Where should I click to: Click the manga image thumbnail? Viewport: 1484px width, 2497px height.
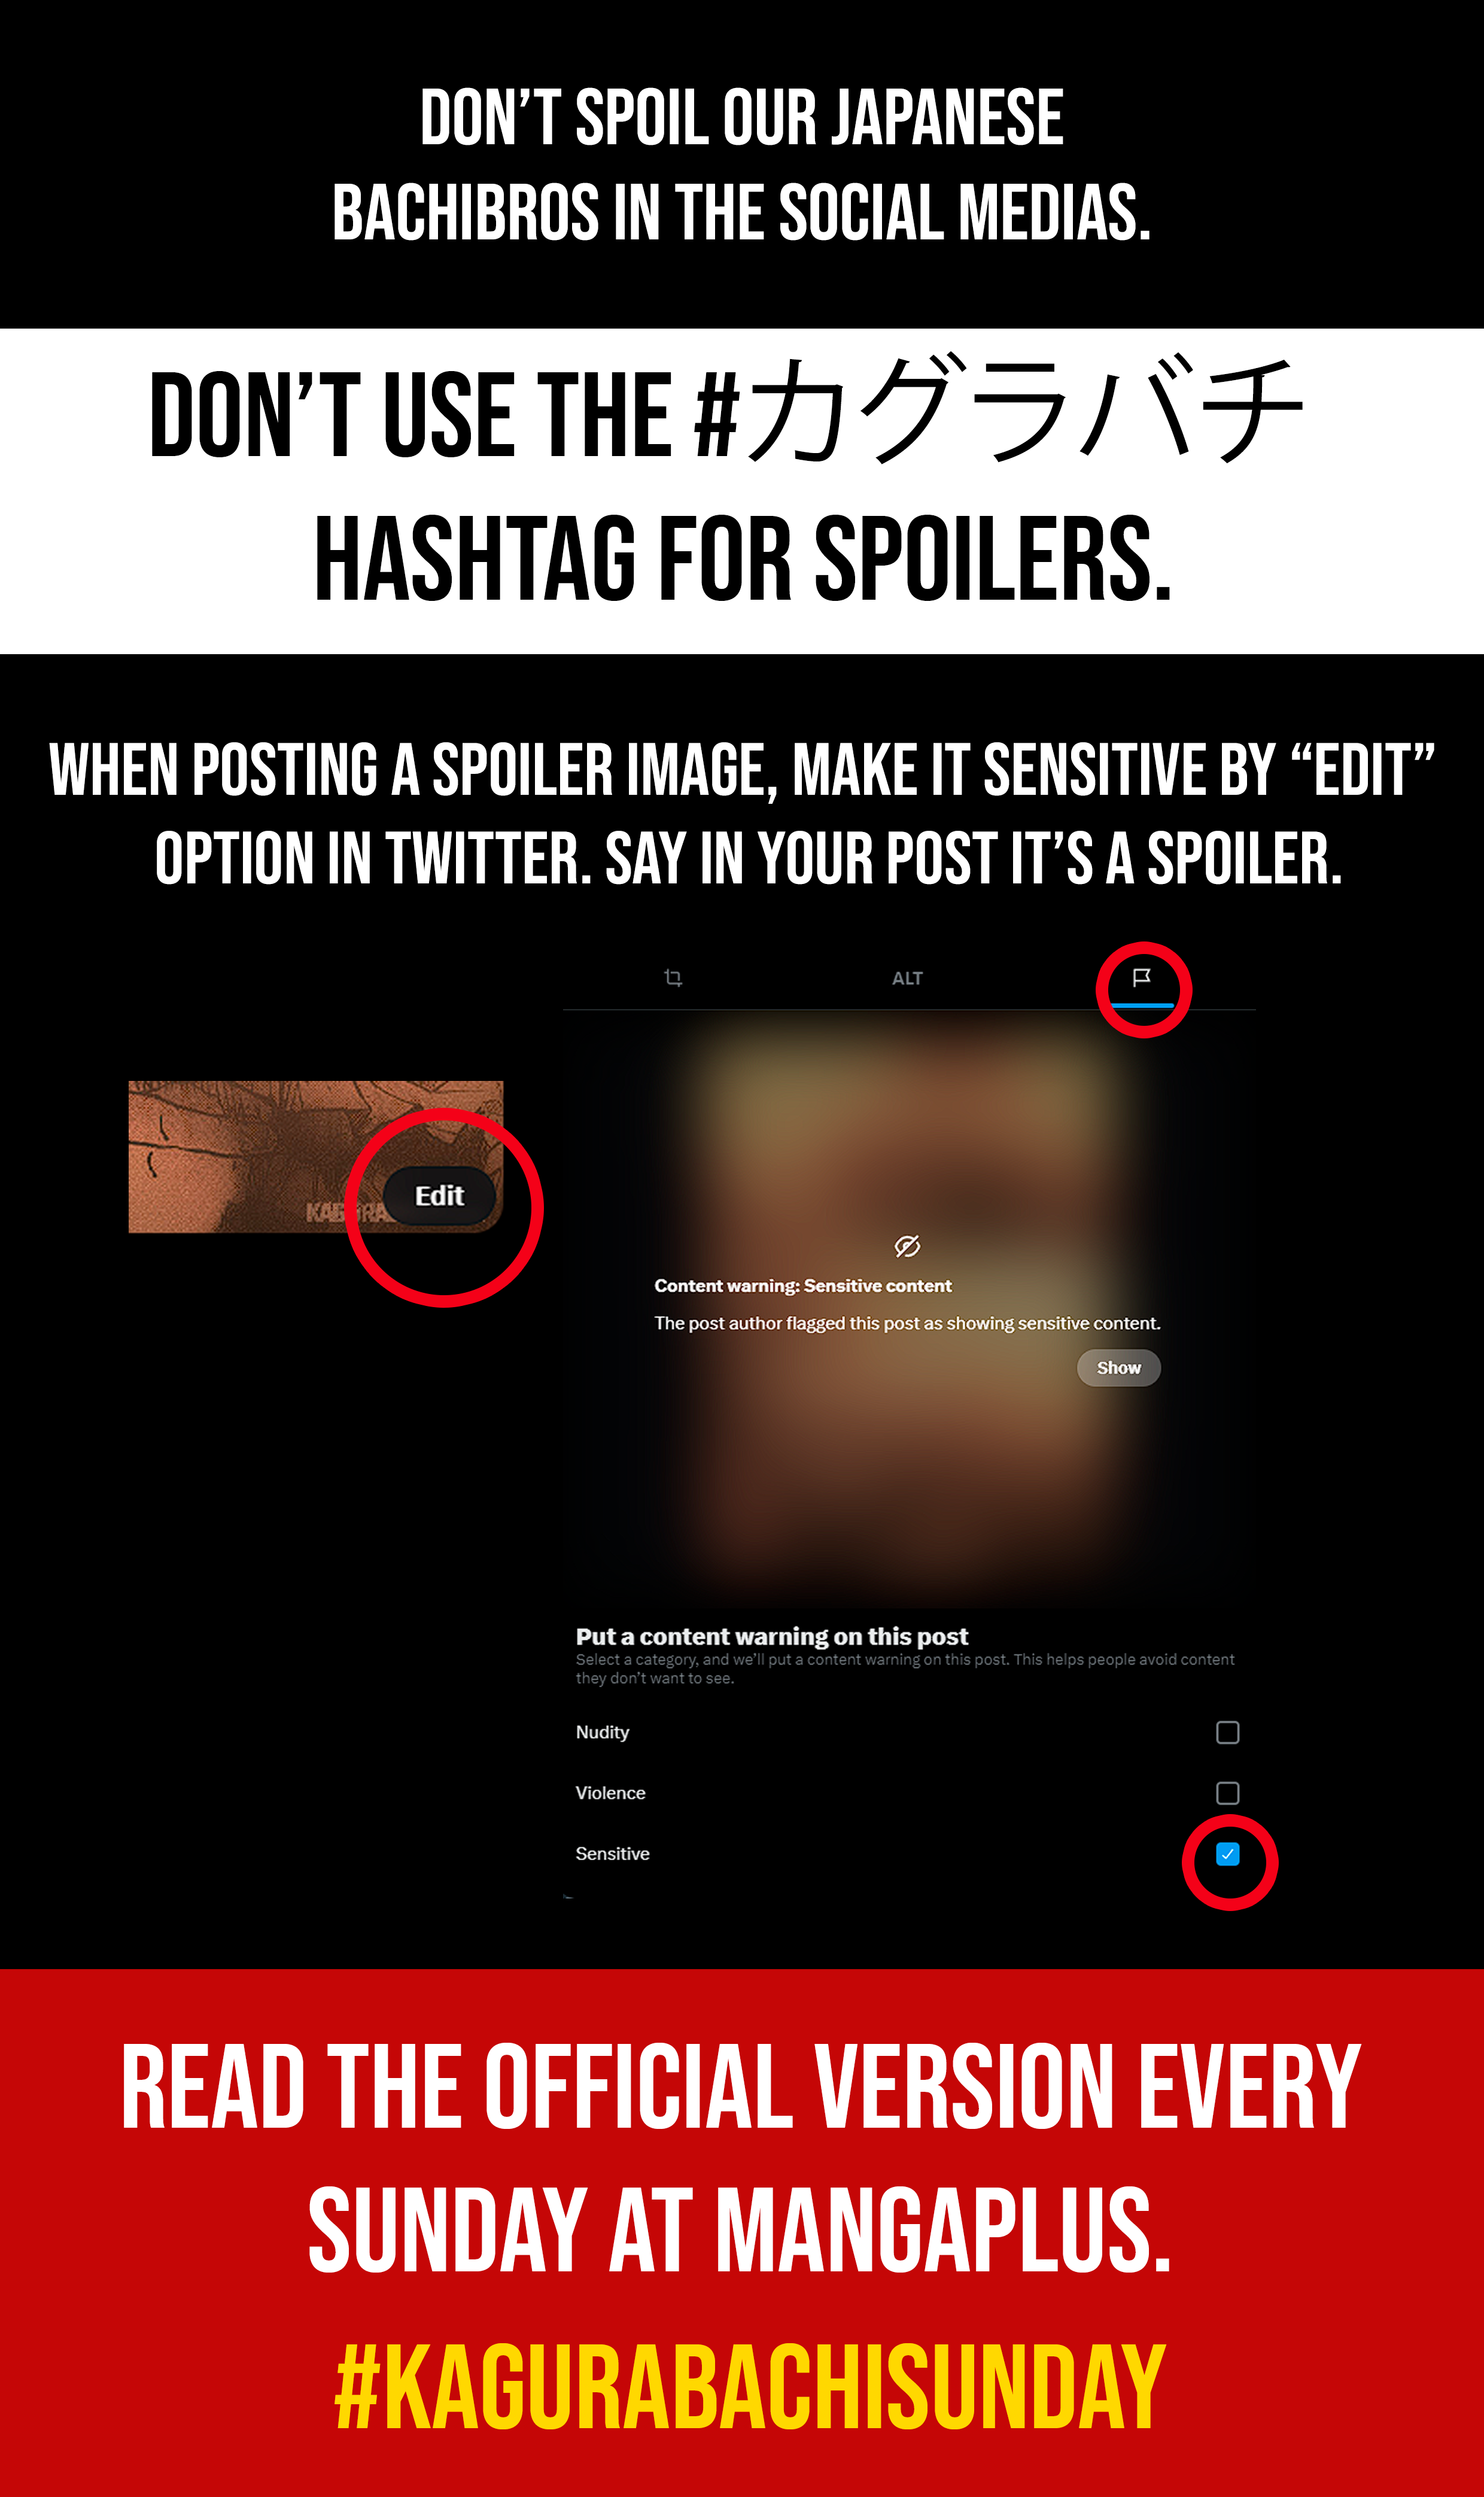(x=315, y=1156)
